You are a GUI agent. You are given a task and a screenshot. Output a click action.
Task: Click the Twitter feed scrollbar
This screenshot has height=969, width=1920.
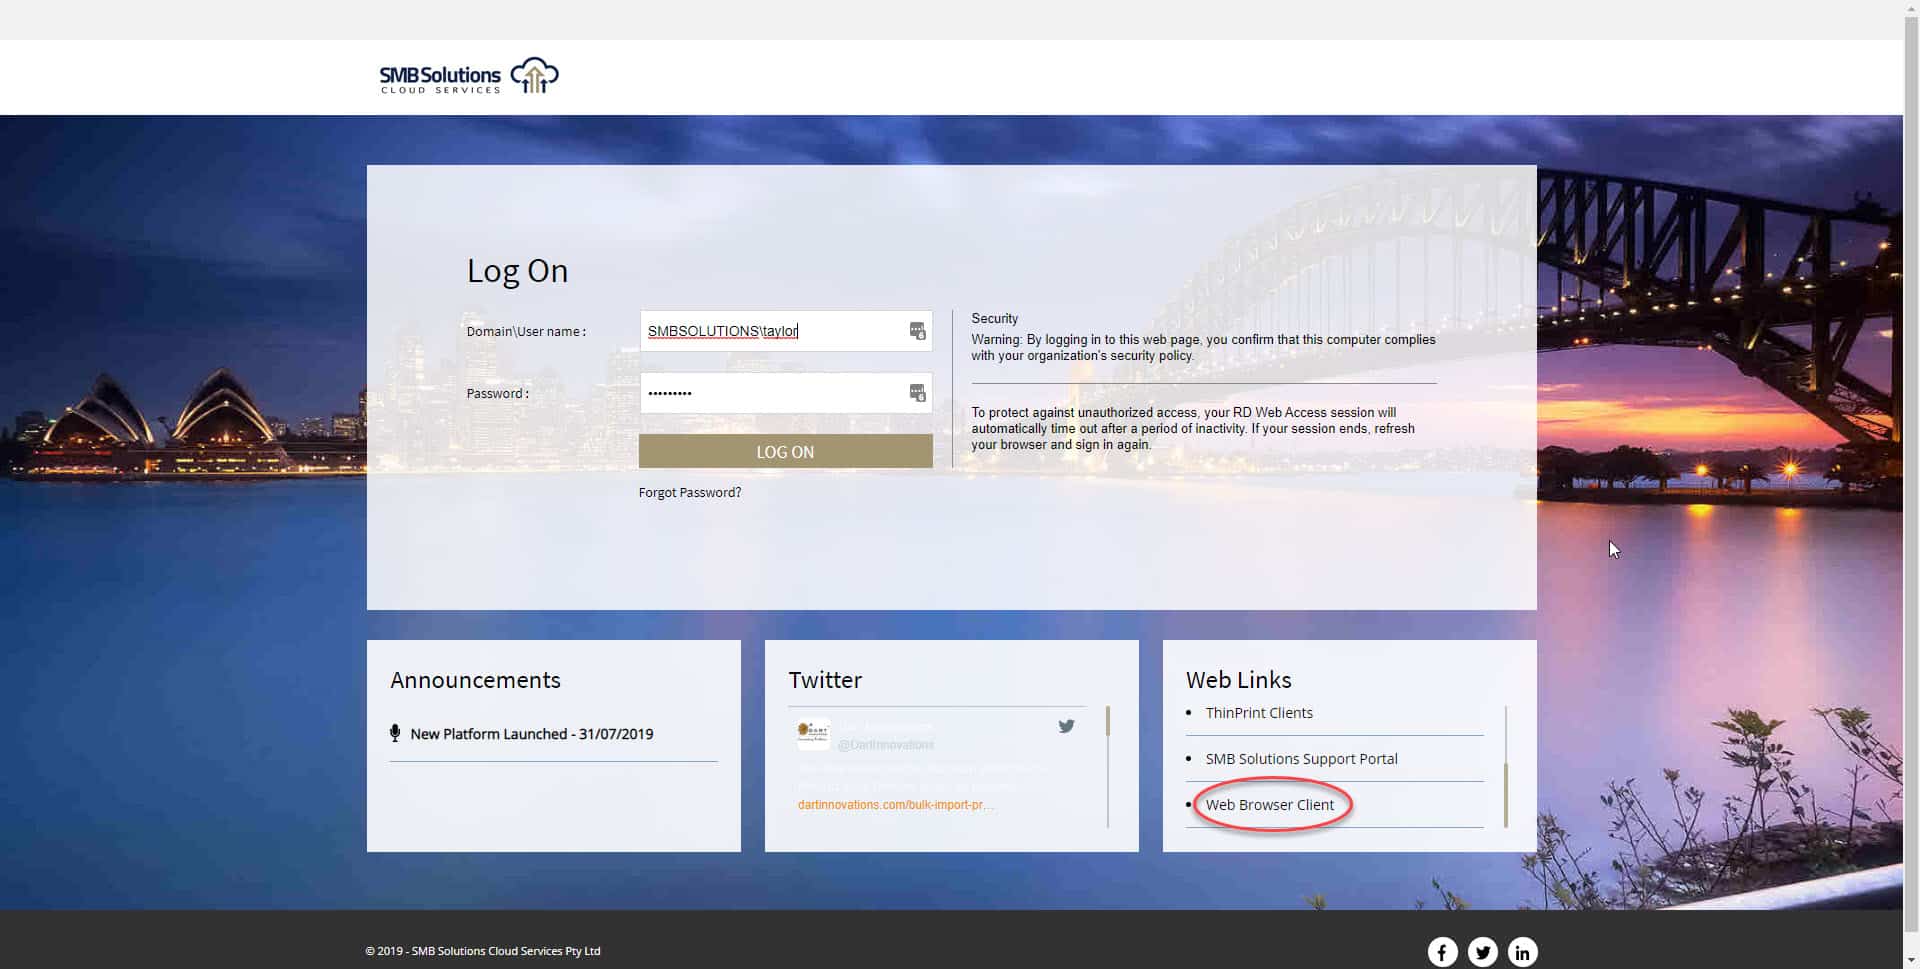[x=1108, y=721]
